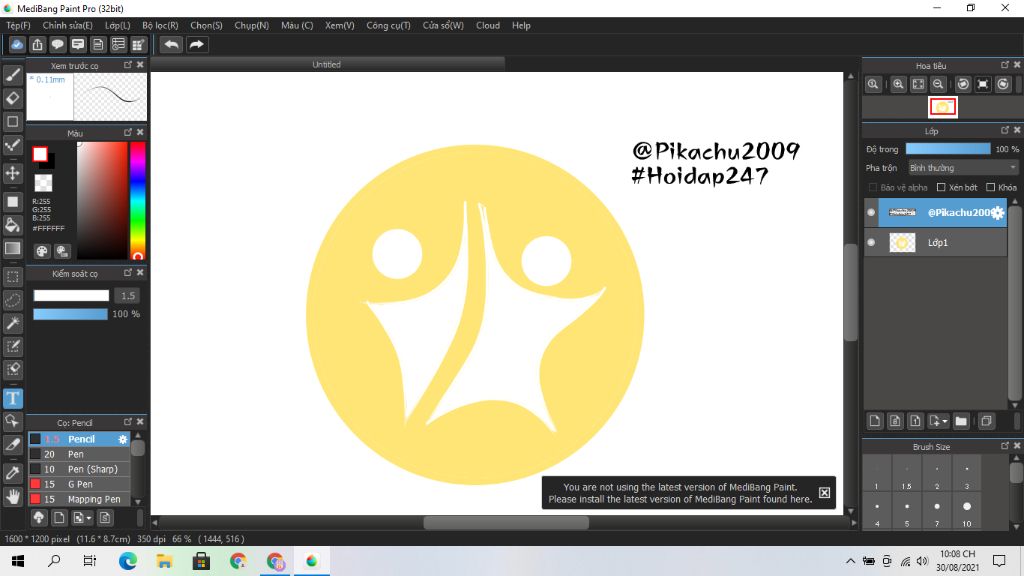
Task: Select the Select Eraser tool
Action: click(x=12, y=370)
